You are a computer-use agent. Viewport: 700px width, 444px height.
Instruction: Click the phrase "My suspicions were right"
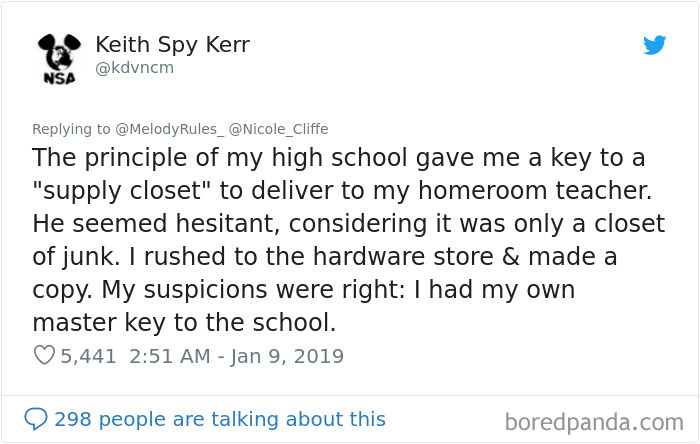pos(253,290)
